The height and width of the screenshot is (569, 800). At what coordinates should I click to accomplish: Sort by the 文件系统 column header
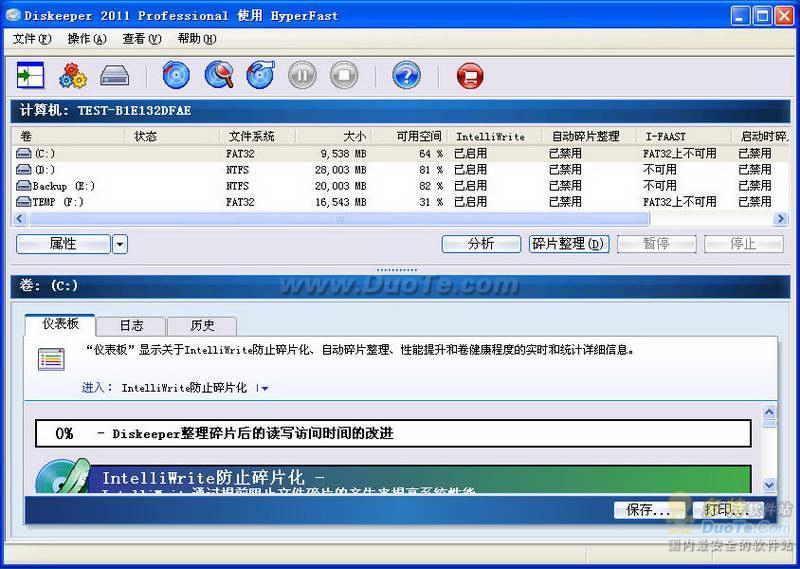click(x=258, y=136)
